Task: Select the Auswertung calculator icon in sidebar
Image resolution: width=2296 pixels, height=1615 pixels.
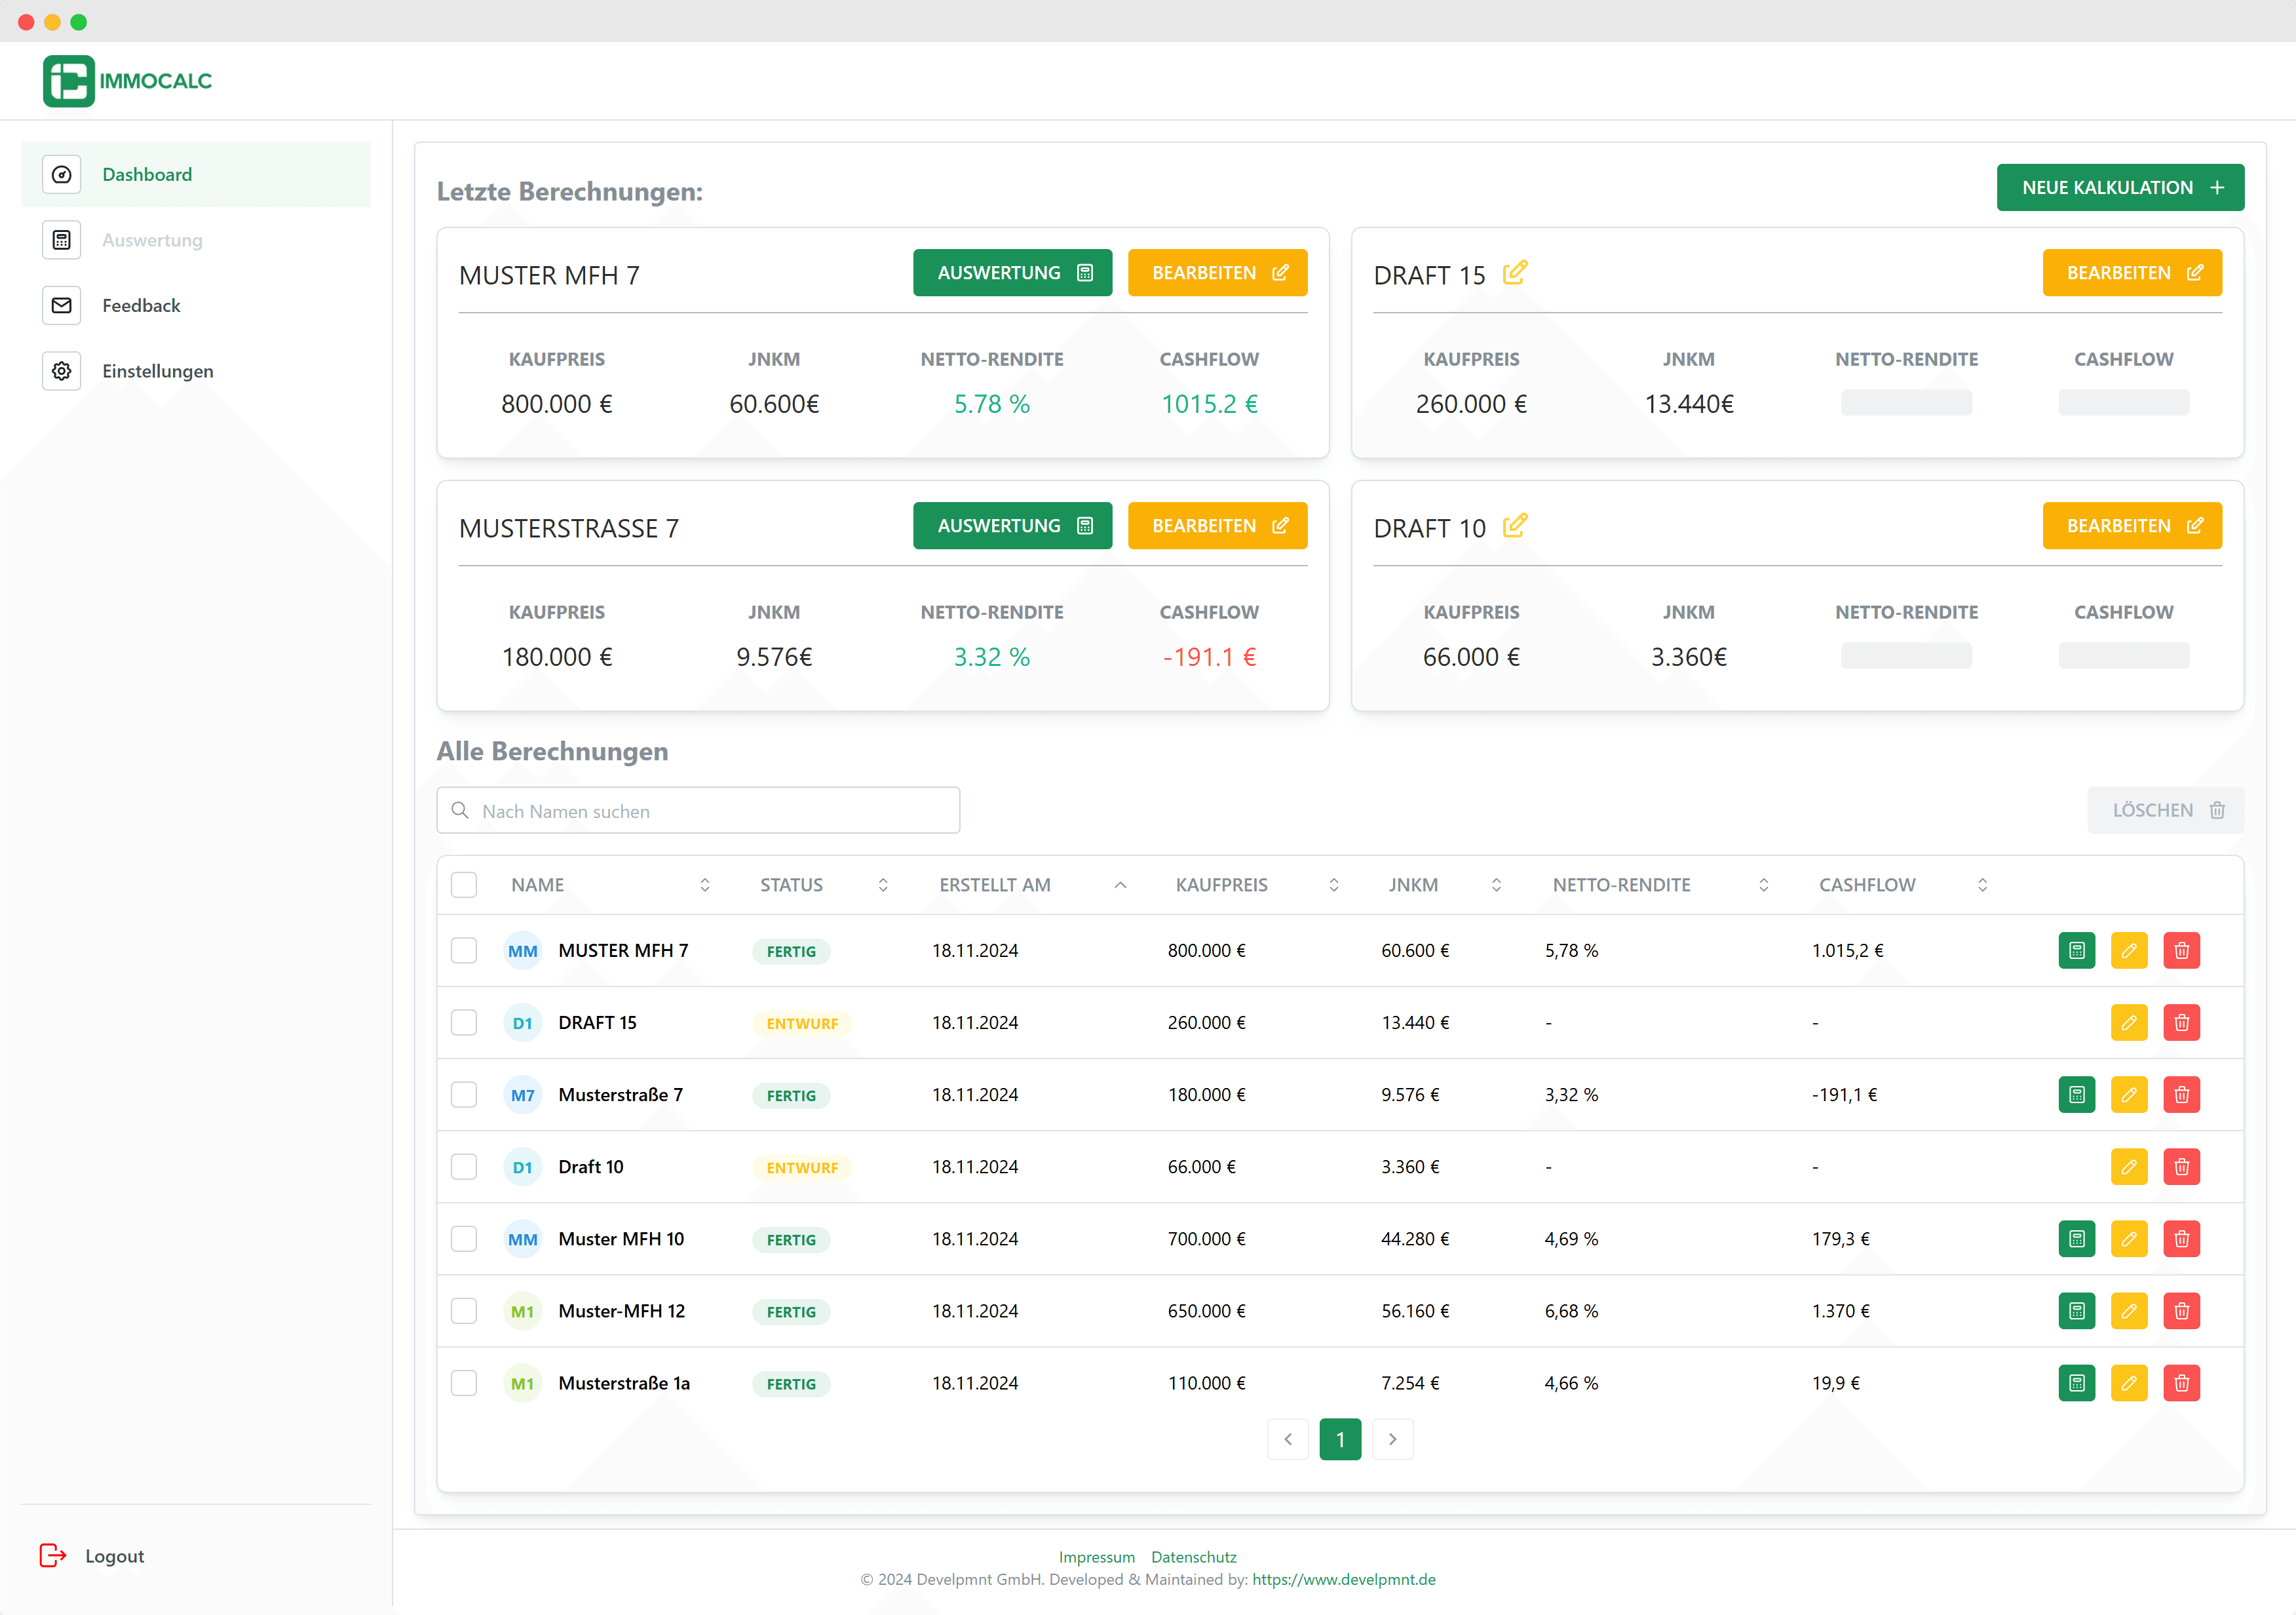Action: tap(61, 240)
